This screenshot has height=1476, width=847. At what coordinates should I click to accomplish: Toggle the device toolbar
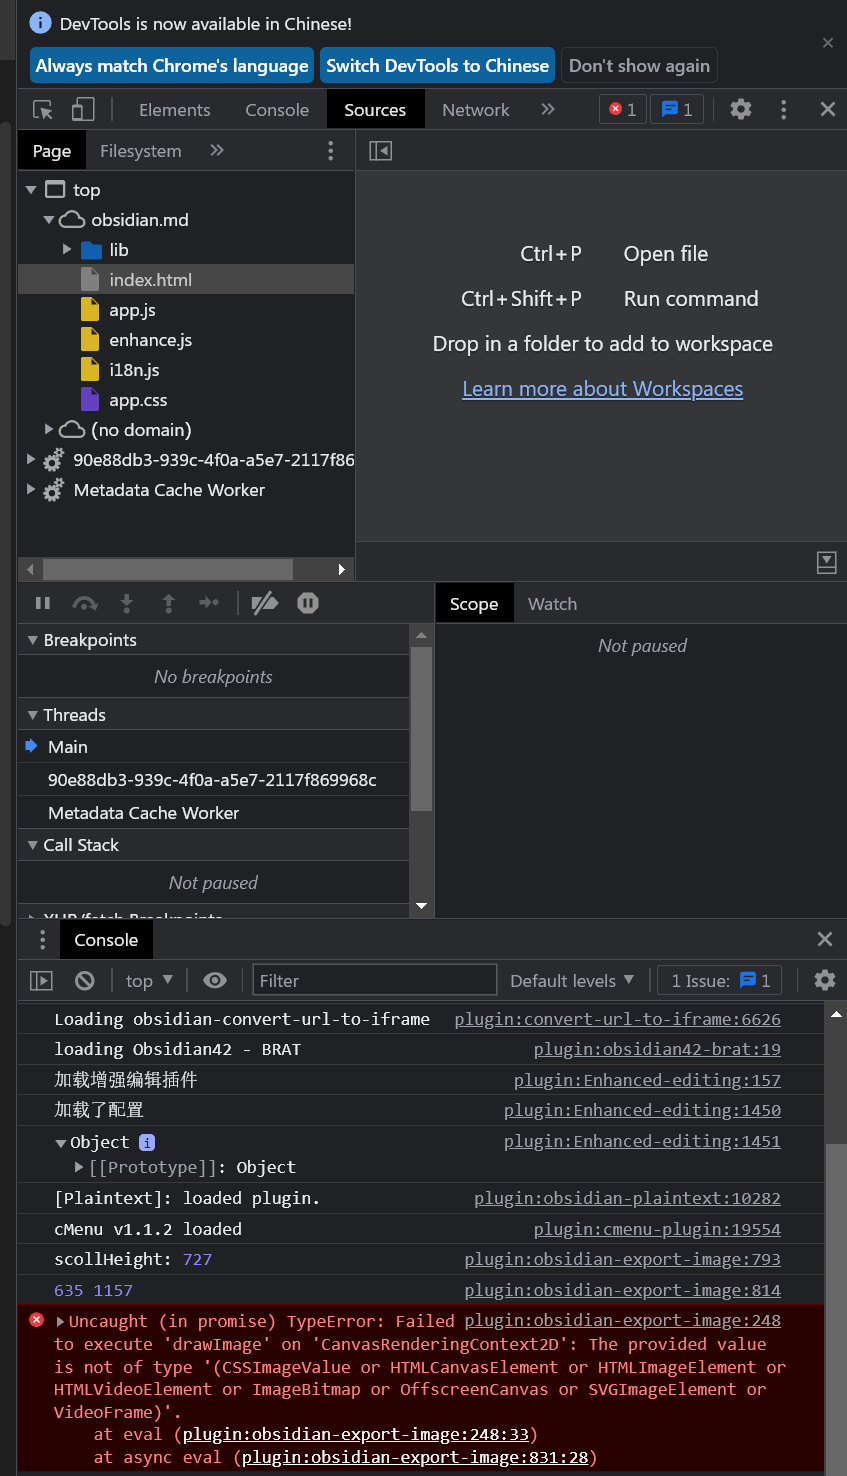coord(82,109)
